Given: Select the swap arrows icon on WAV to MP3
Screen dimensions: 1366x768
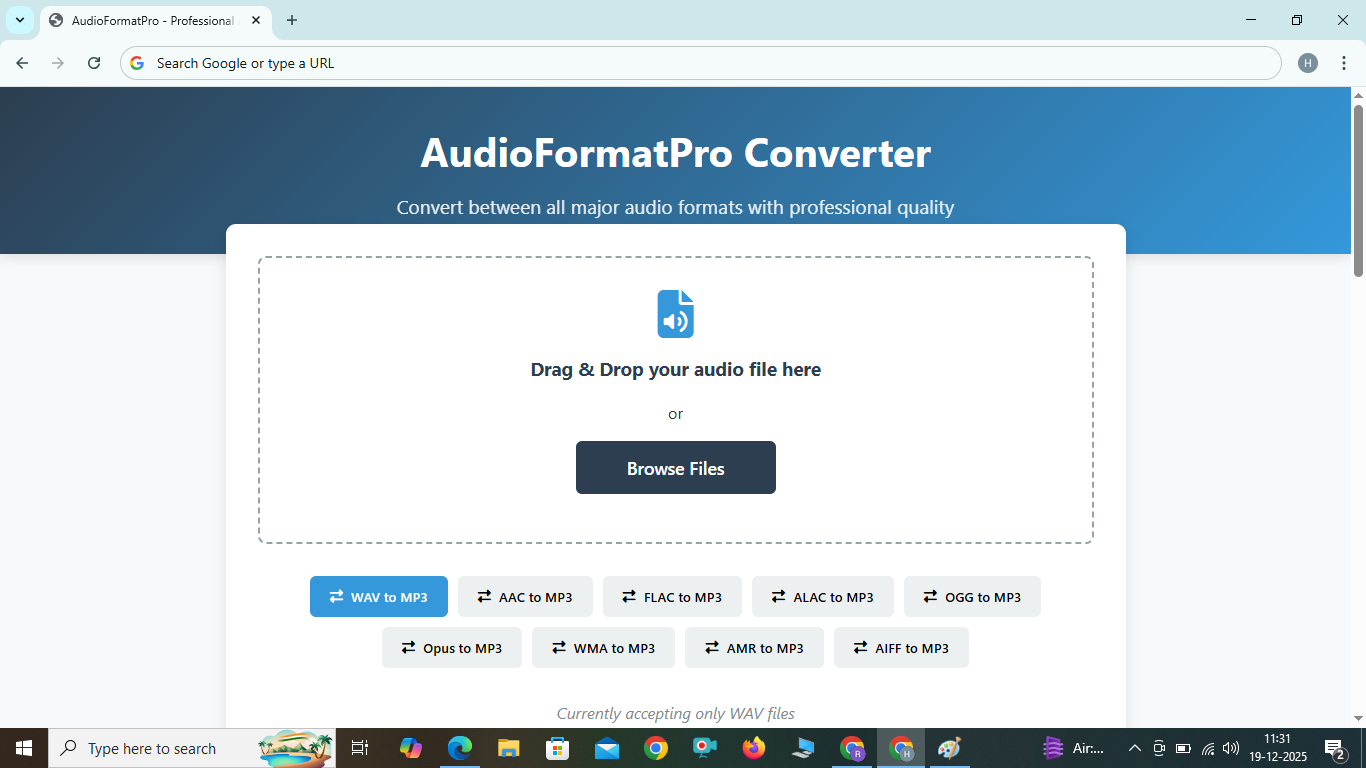Looking at the screenshot, I should pos(335,596).
